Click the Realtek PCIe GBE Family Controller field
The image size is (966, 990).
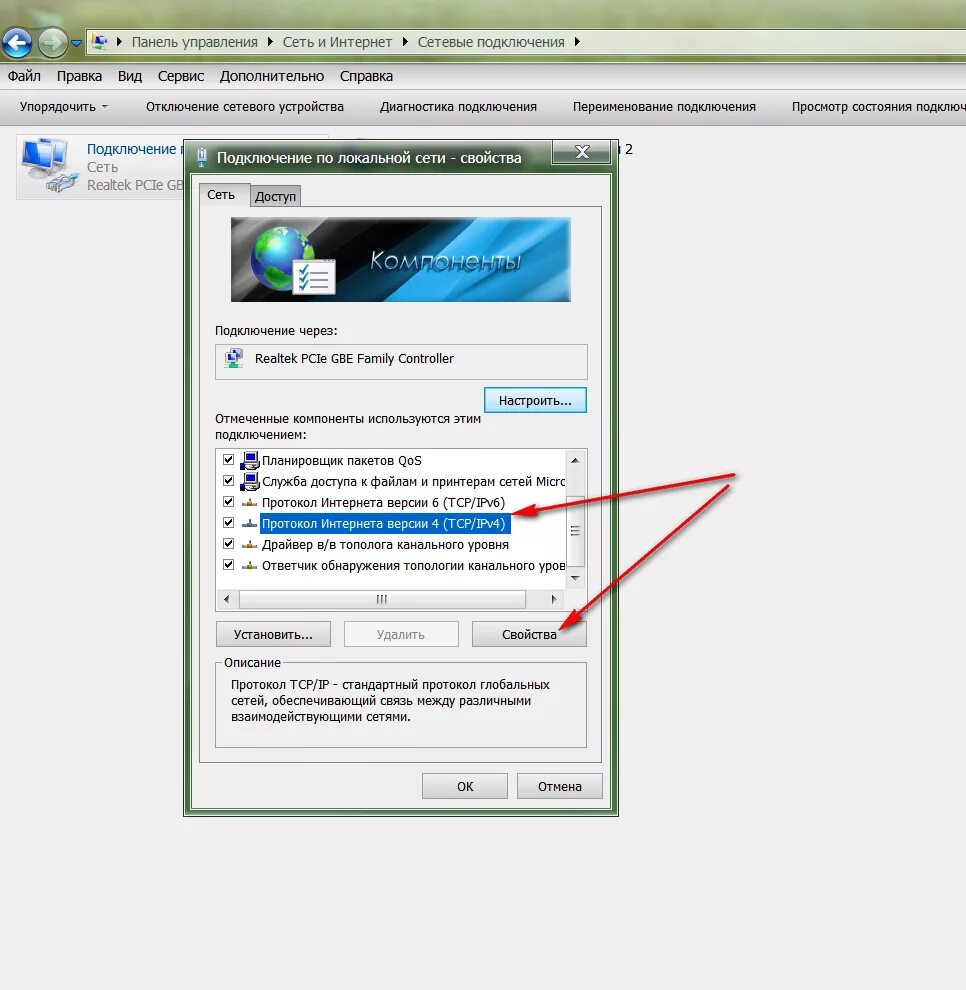point(401,361)
